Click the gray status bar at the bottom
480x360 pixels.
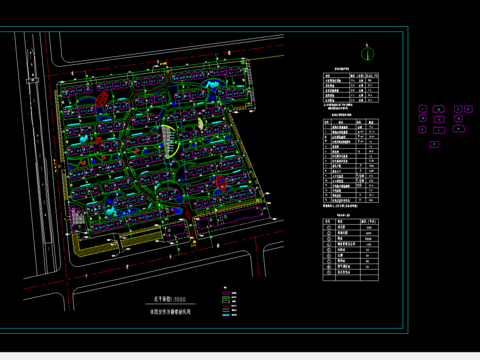coord(240,356)
